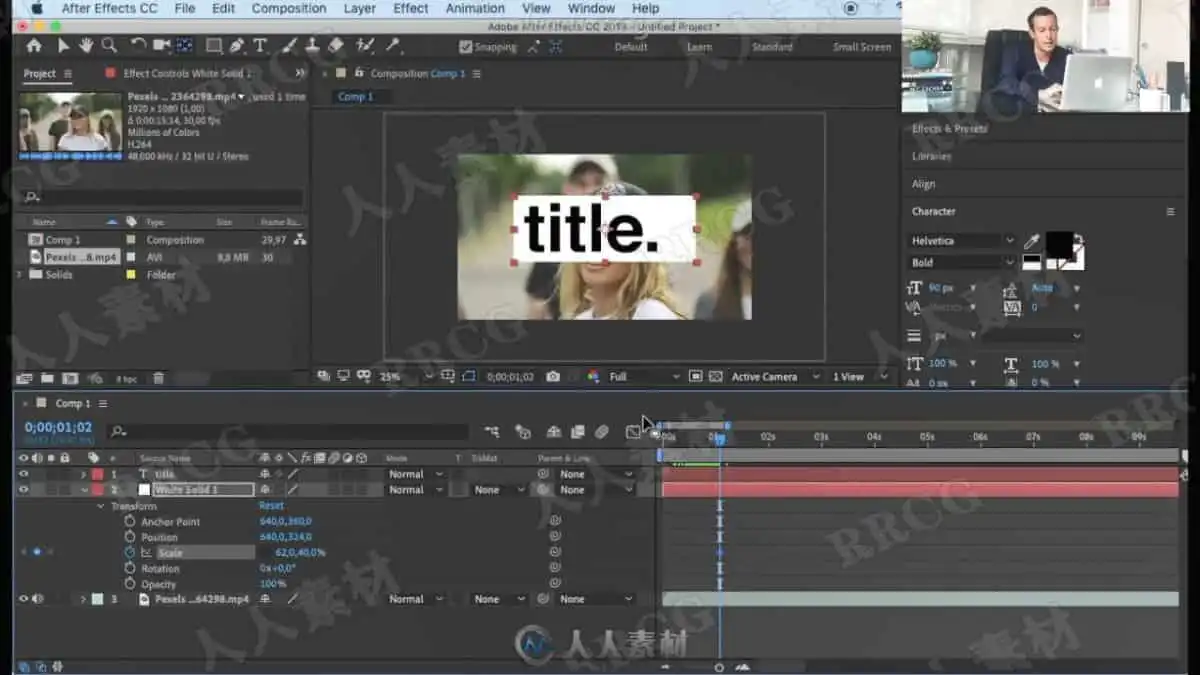Select the Puppet Pin tool

394,46
